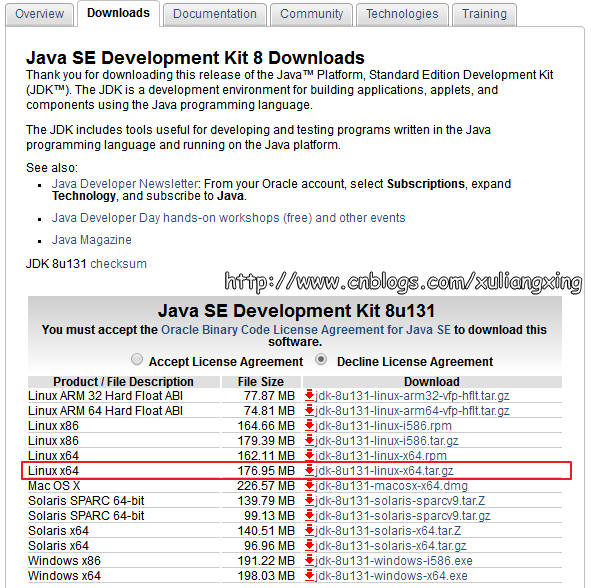Switch to the Technologies tab

click(x=402, y=14)
